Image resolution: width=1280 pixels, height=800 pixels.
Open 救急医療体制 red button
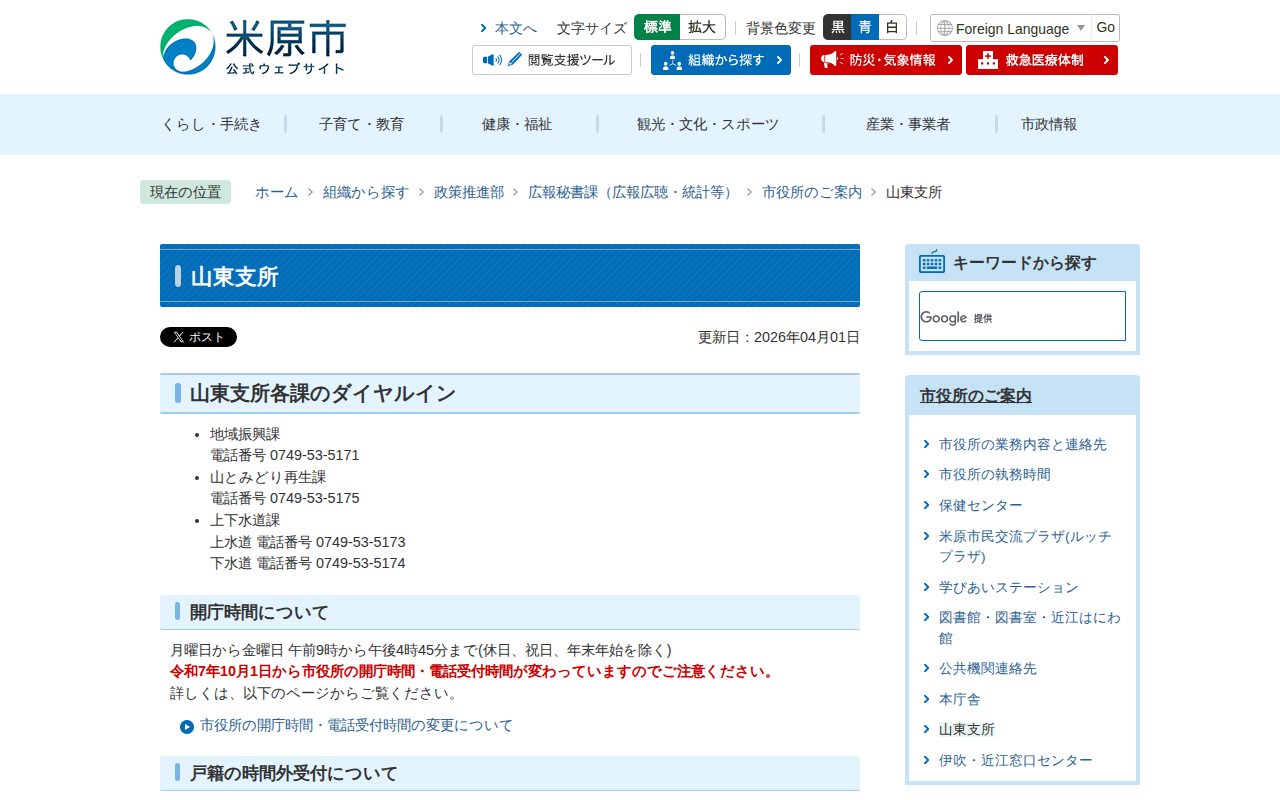click(x=1042, y=60)
